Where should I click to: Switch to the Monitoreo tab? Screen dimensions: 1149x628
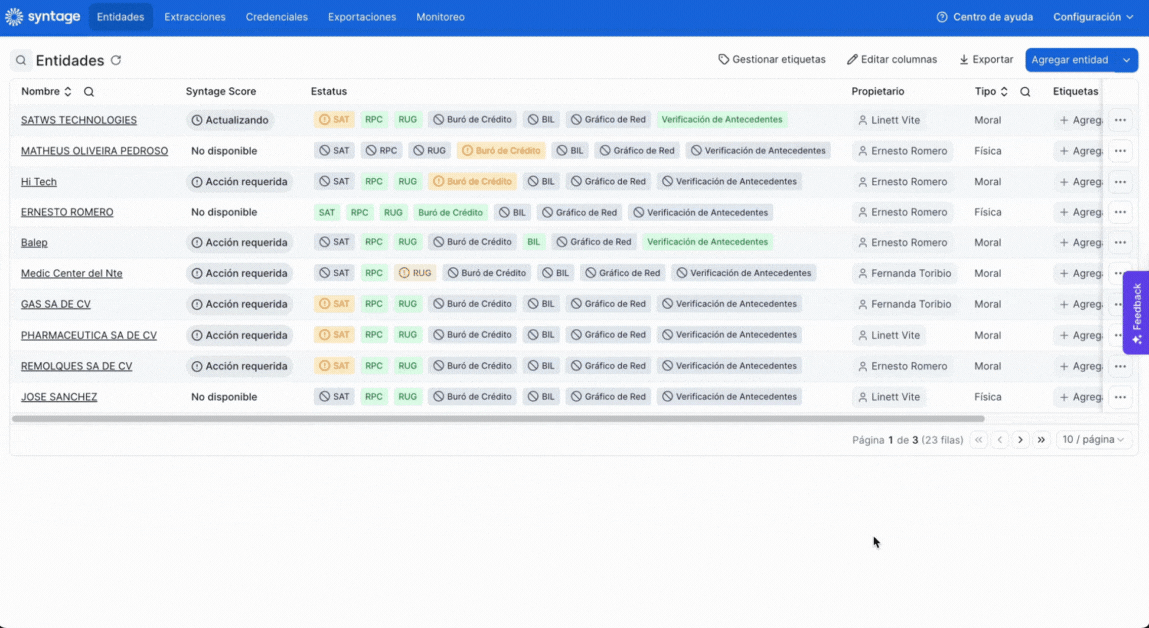tap(440, 17)
